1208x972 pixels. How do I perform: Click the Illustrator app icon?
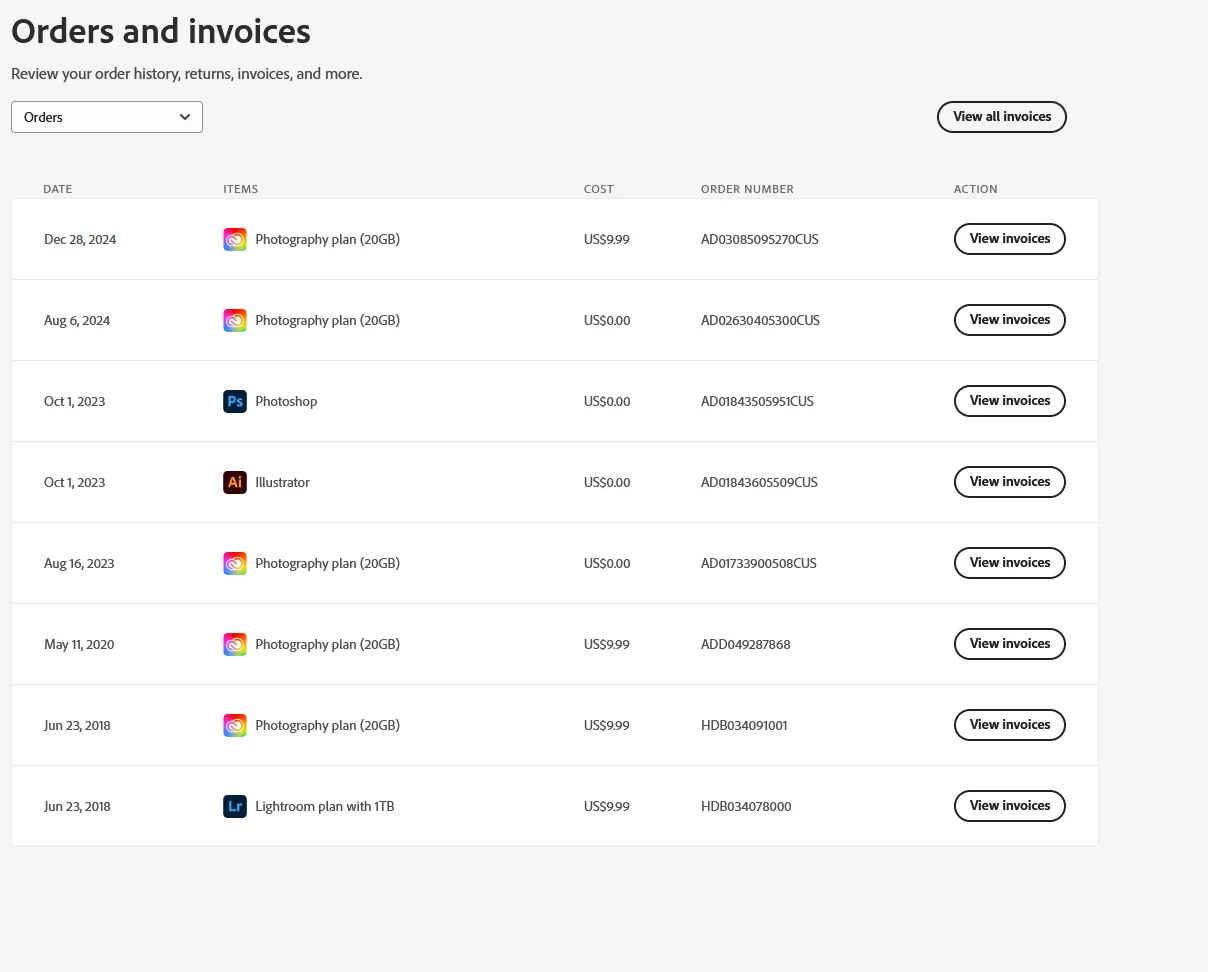235,483
